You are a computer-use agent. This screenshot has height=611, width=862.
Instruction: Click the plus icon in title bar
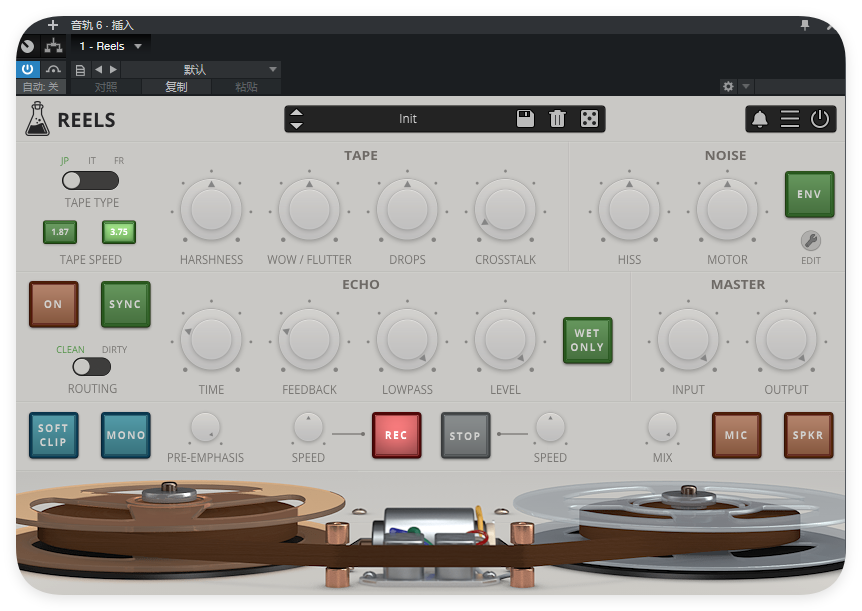pyautogui.click(x=53, y=25)
